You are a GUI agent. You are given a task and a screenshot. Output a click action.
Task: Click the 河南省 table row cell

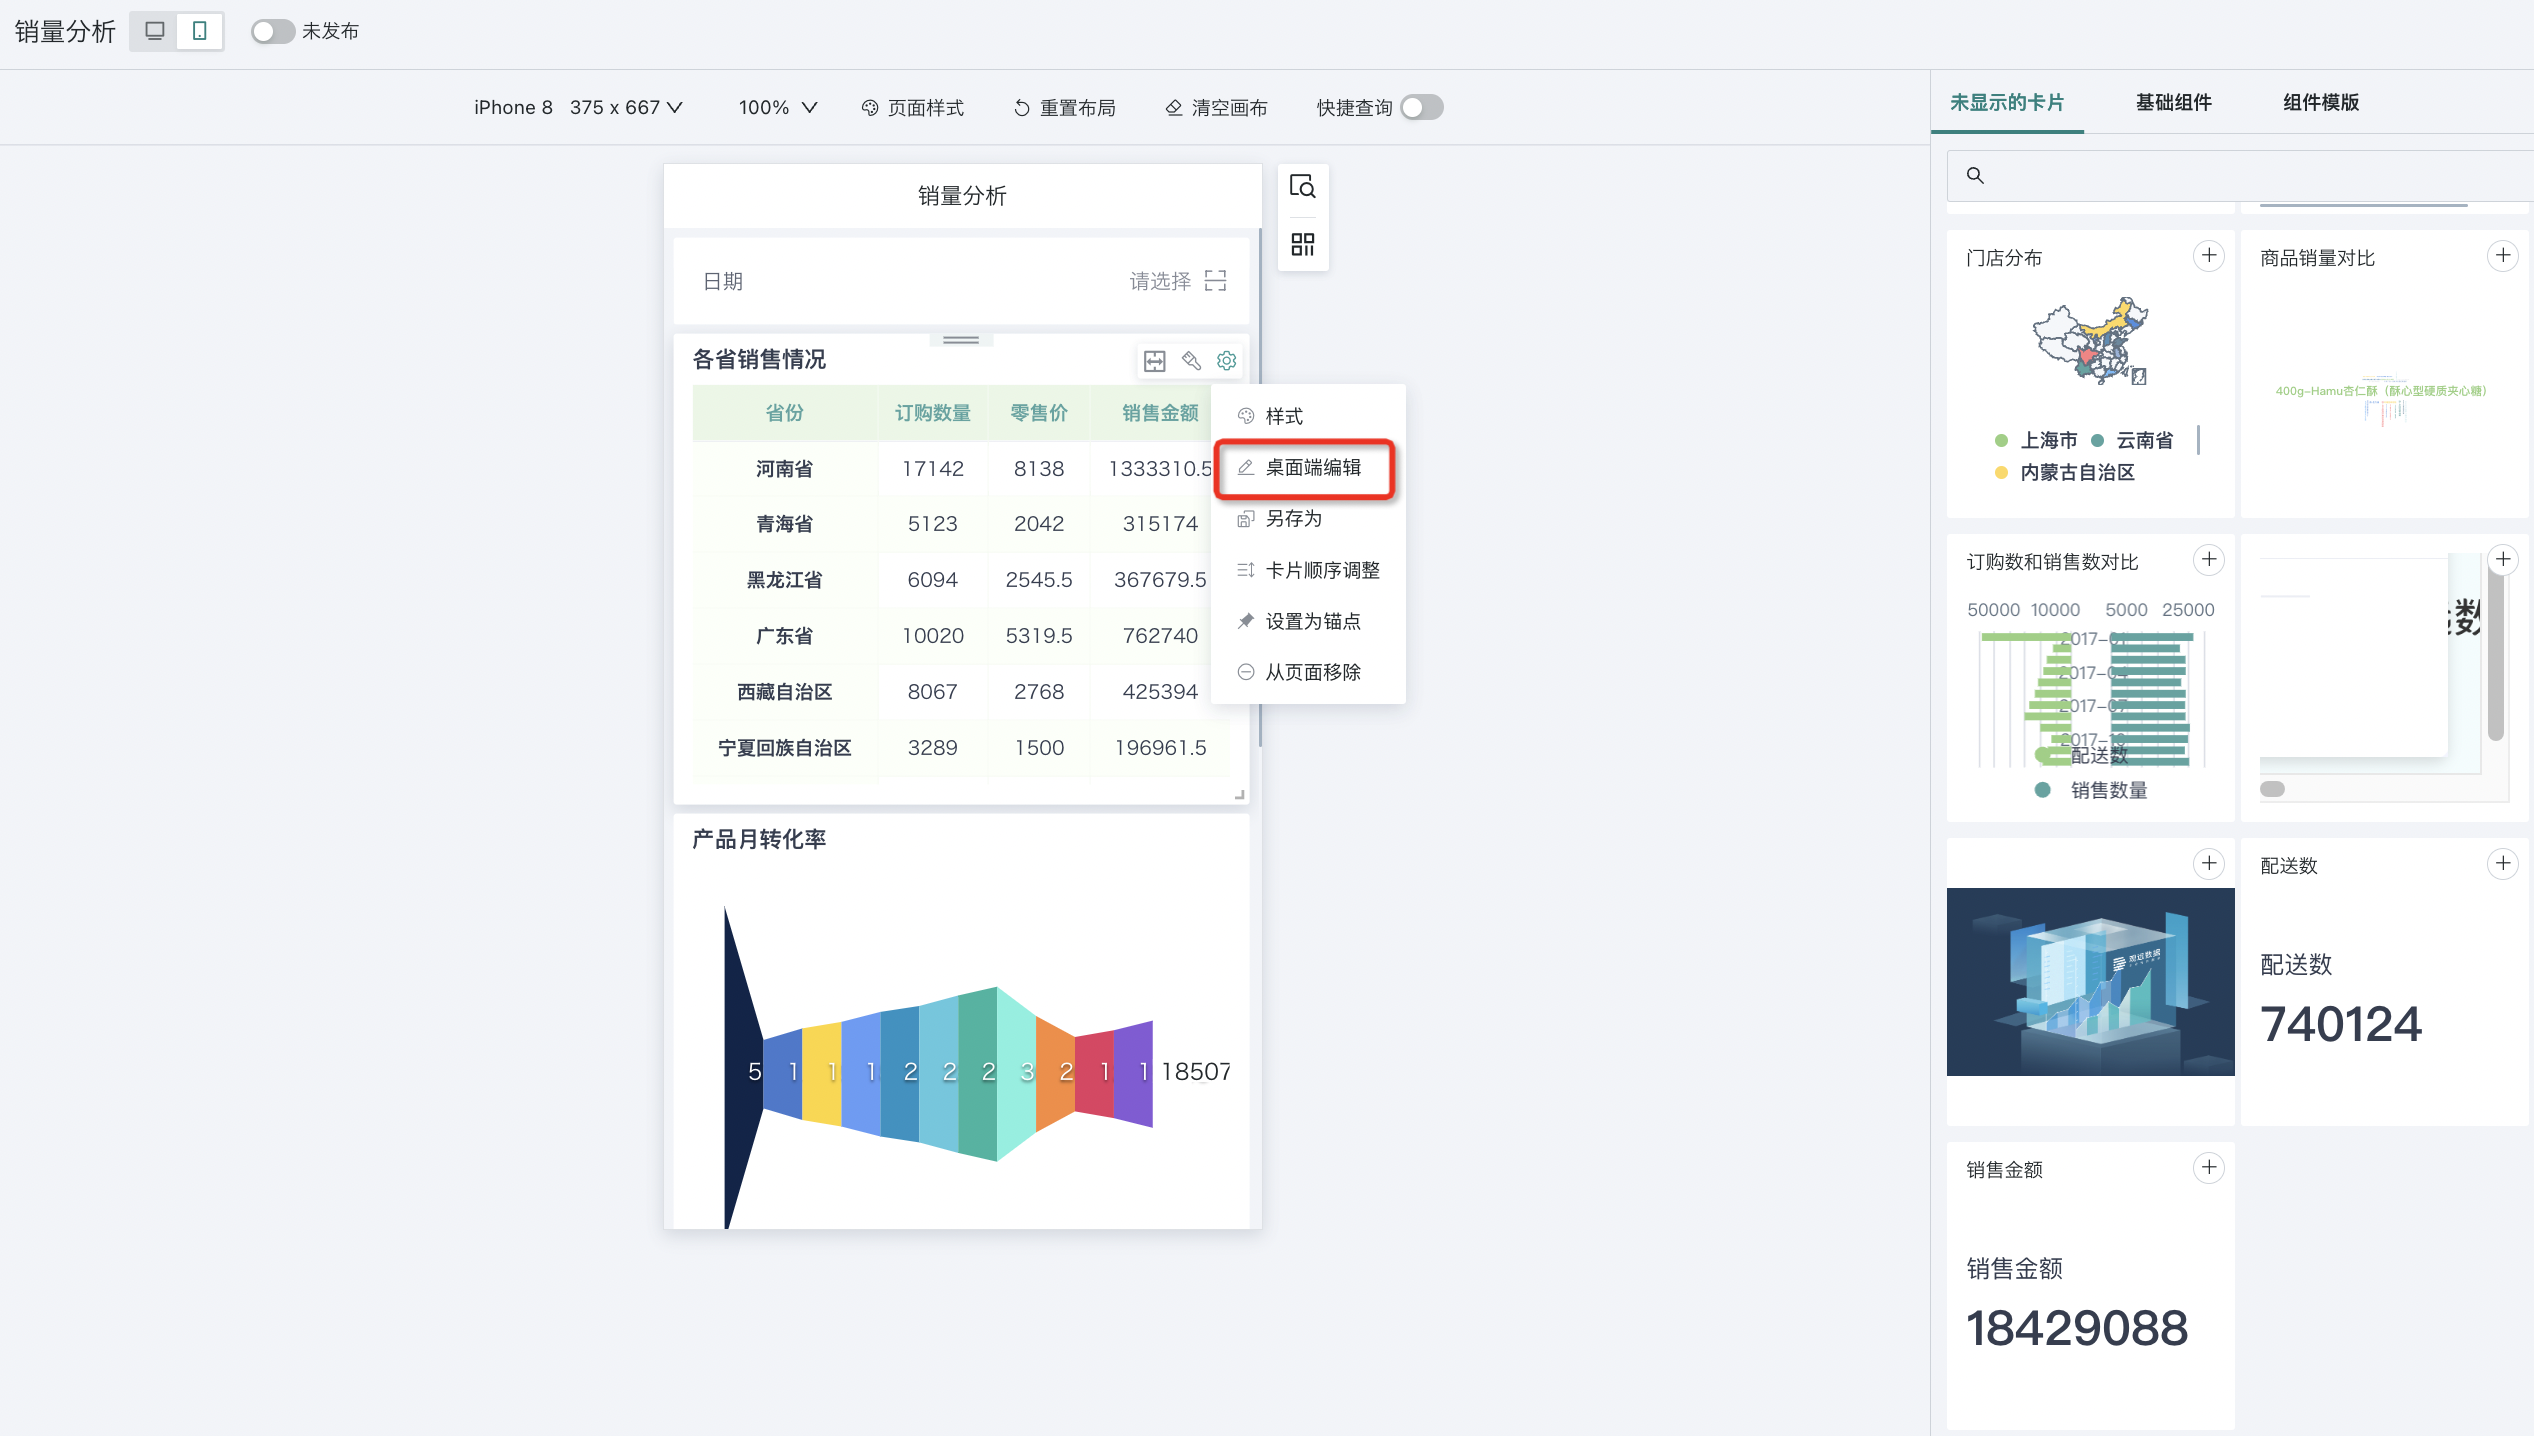click(785, 469)
